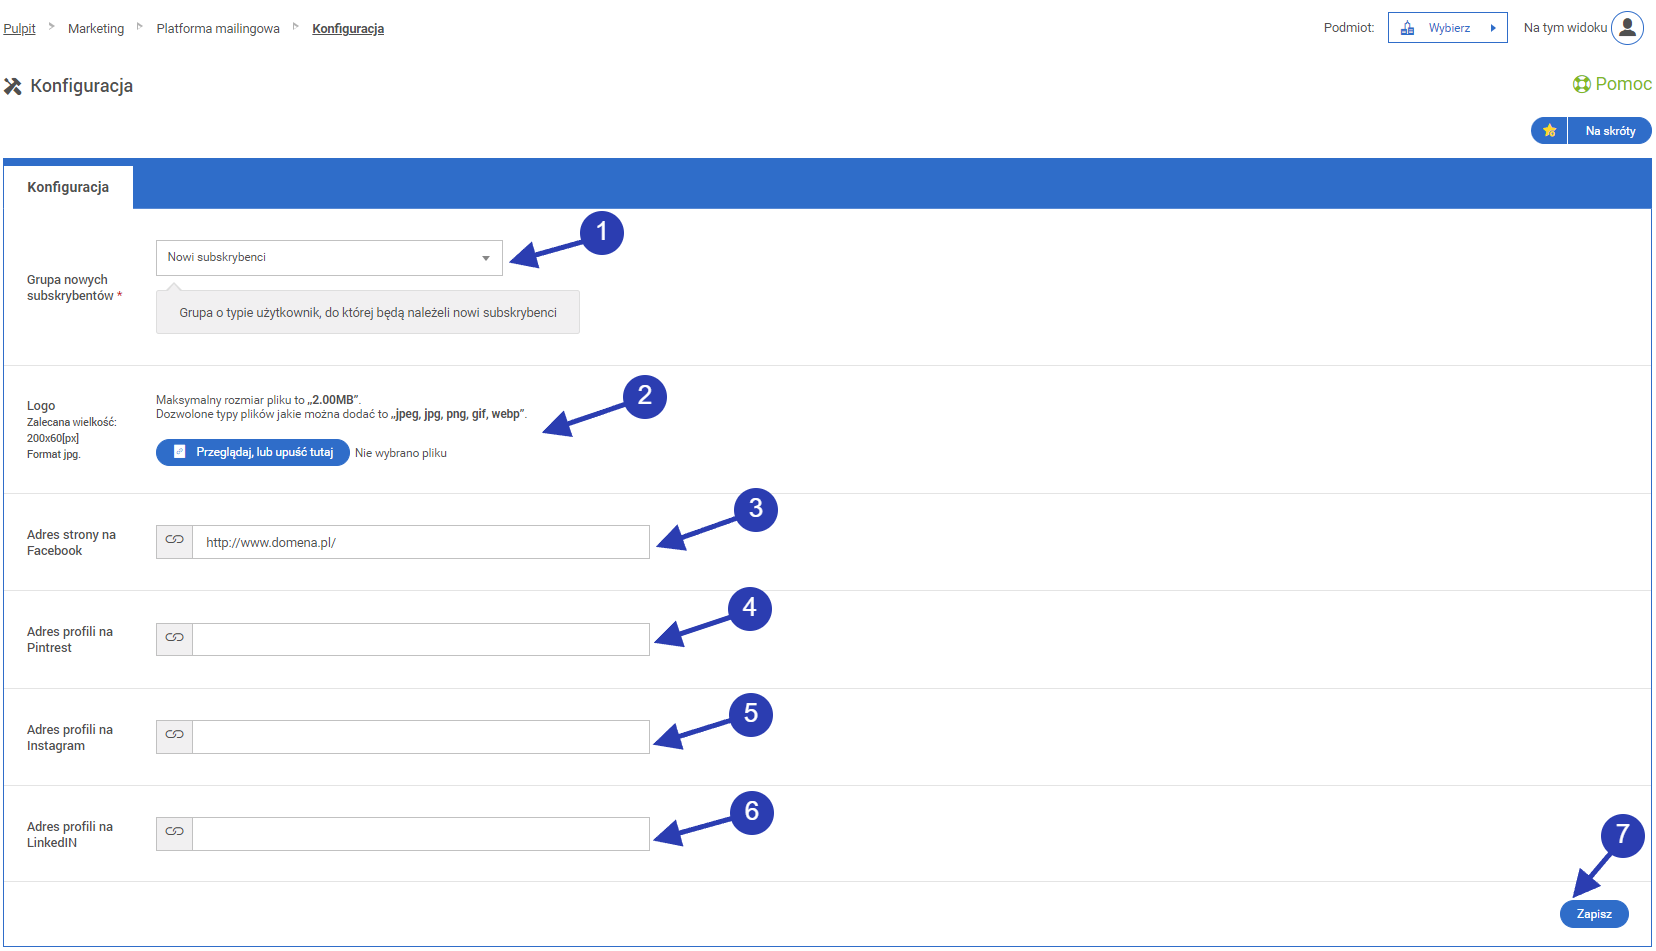Select the Konfiguracja tab
This screenshot has width=1656, height=951.
68,187
